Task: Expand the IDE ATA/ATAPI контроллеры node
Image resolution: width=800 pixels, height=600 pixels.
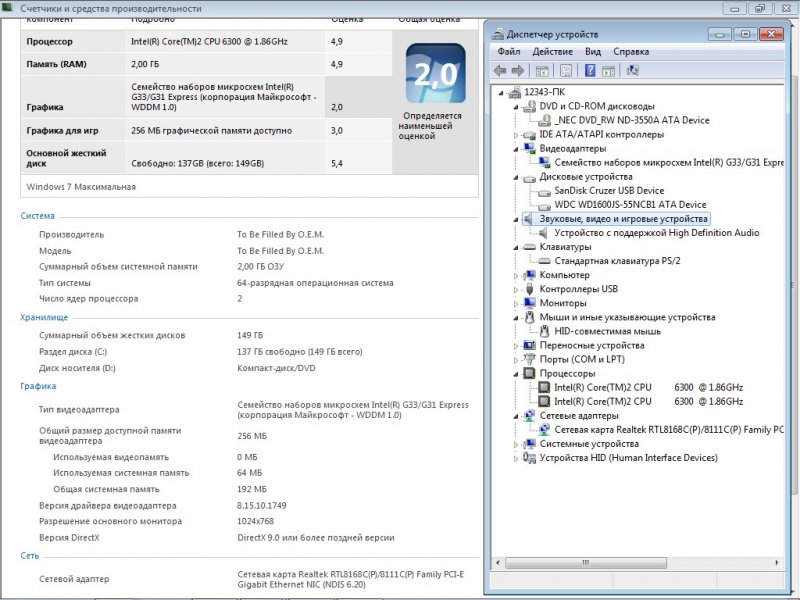Action: pos(517,135)
